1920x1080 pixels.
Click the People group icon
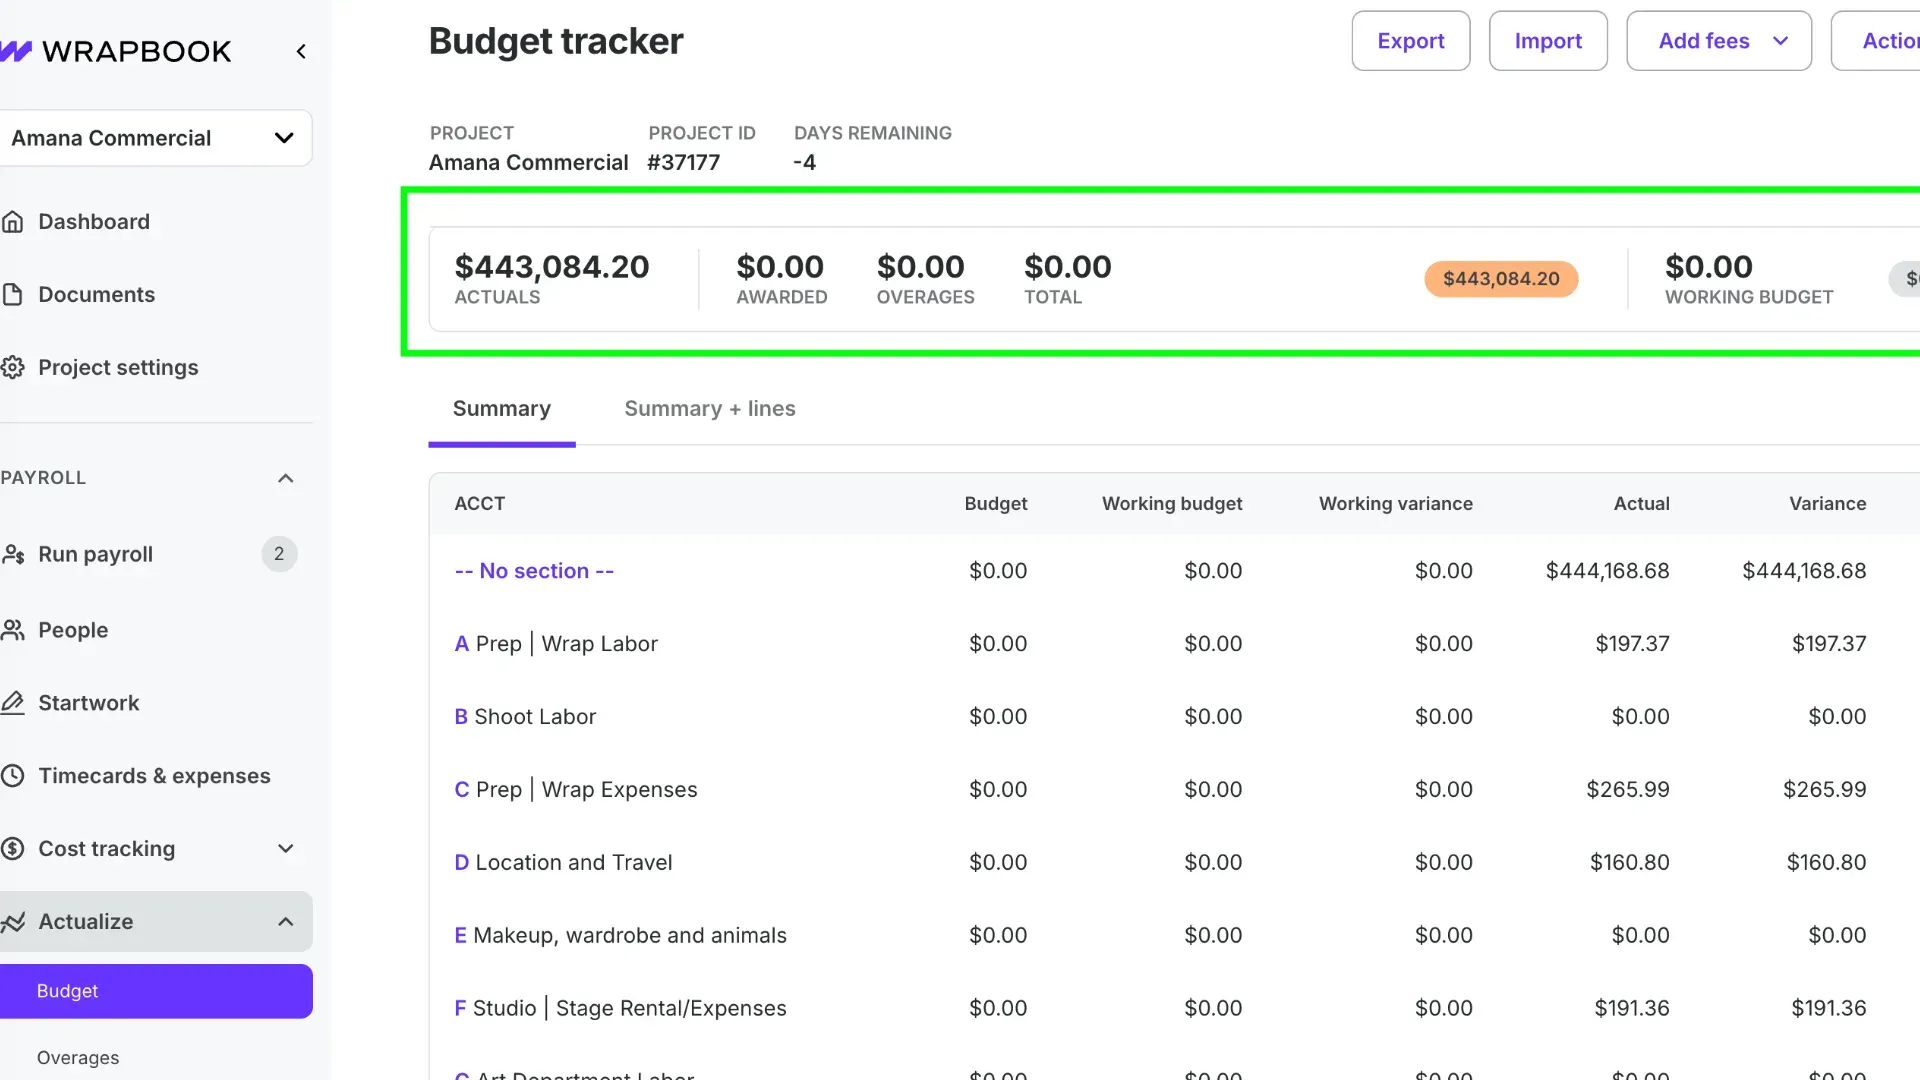tap(13, 630)
